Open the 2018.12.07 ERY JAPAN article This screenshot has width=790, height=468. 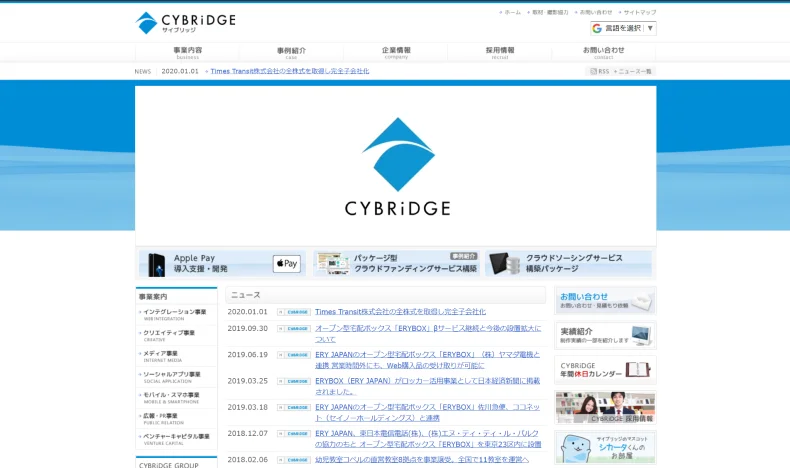point(428,438)
